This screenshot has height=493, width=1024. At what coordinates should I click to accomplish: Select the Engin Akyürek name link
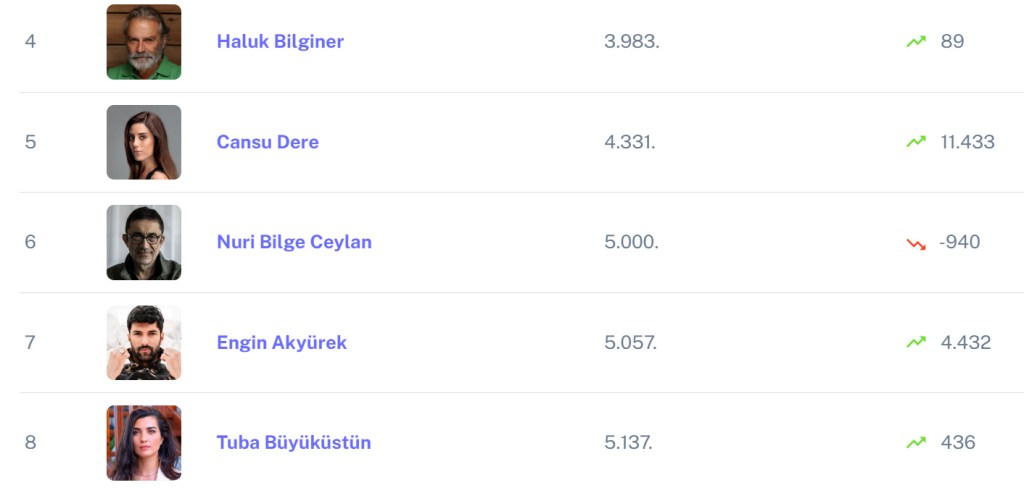282,342
